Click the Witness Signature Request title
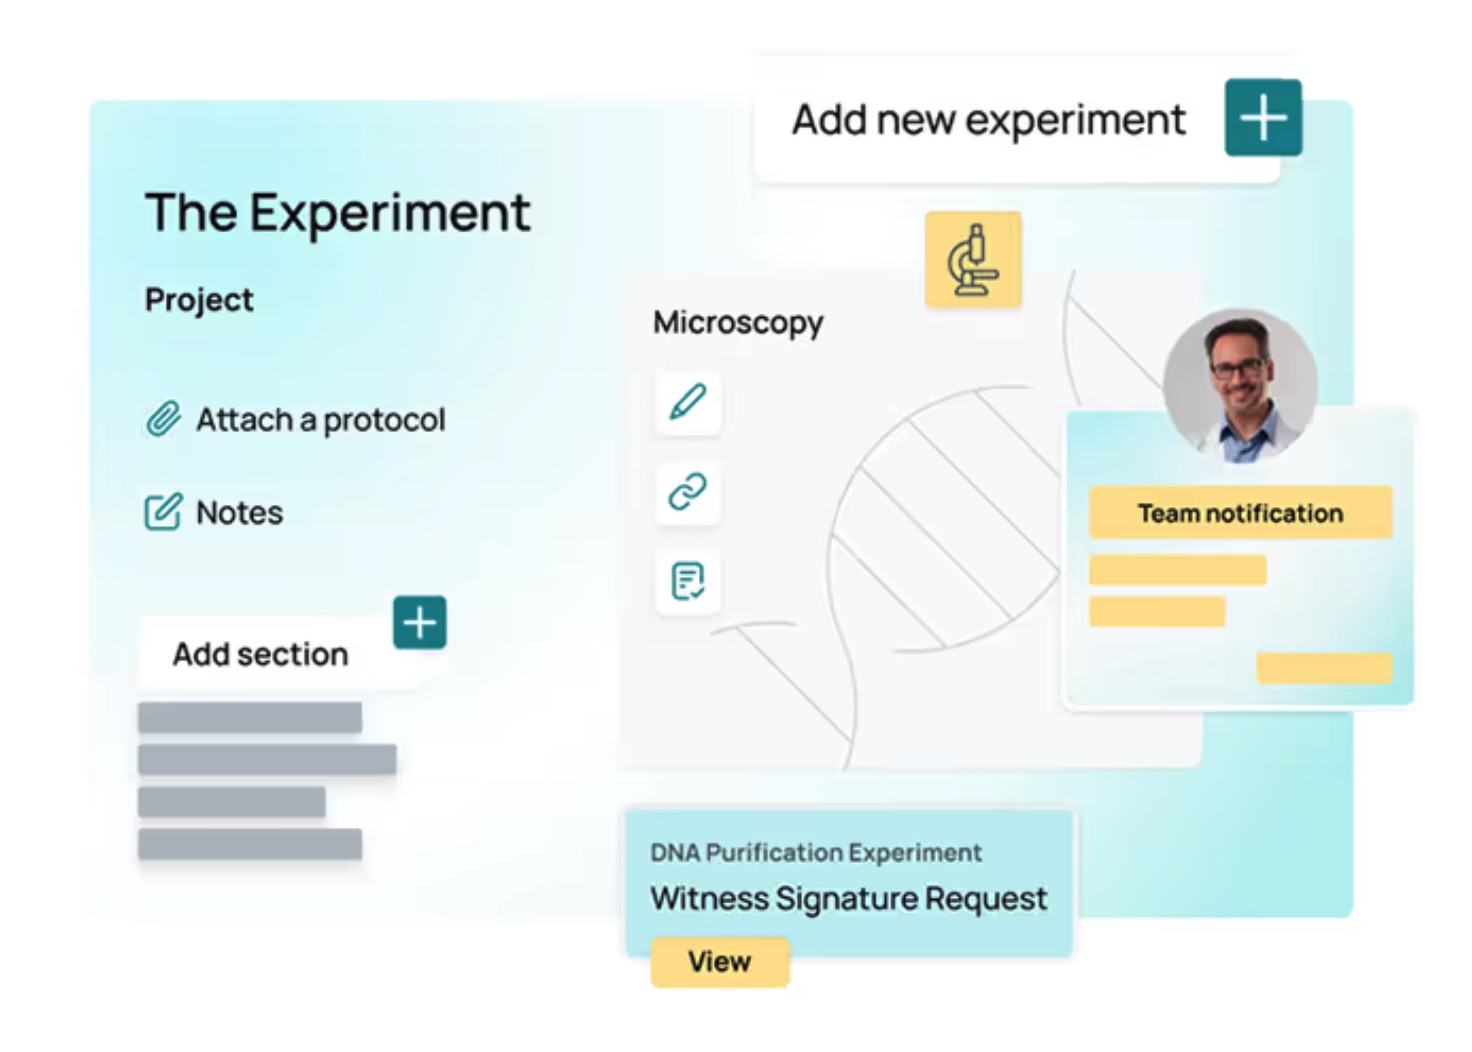1472x1052 pixels. 848,898
